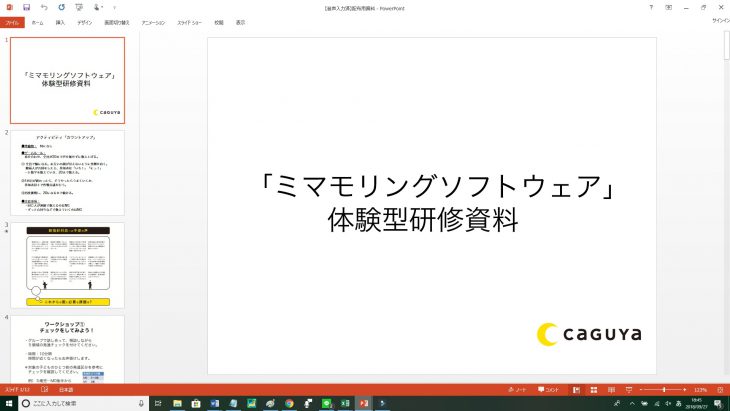Viewport: 730px width, 411px height.
Task: Show hidden system tray icons
Action: tap(632, 403)
